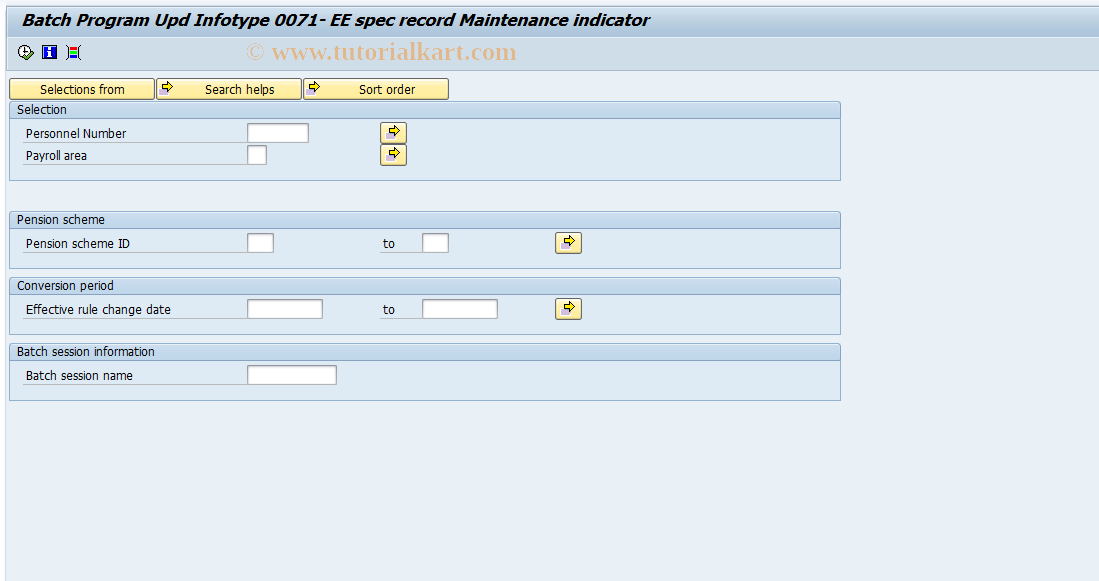1099x581 pixels.
Task: Open the program Information icon
Action: pyautogui.click(x=50, y=53)
